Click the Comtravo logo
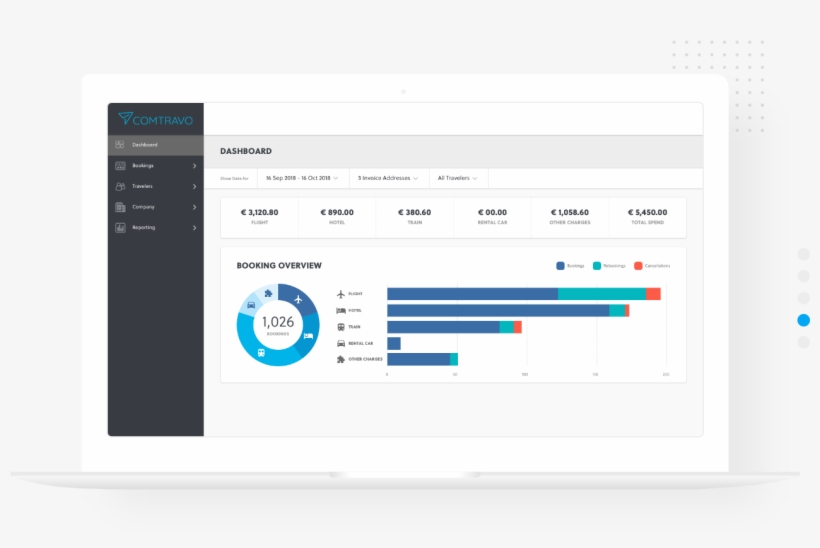Viewport: 820px width, 548px height. click(x=155, y=119)
